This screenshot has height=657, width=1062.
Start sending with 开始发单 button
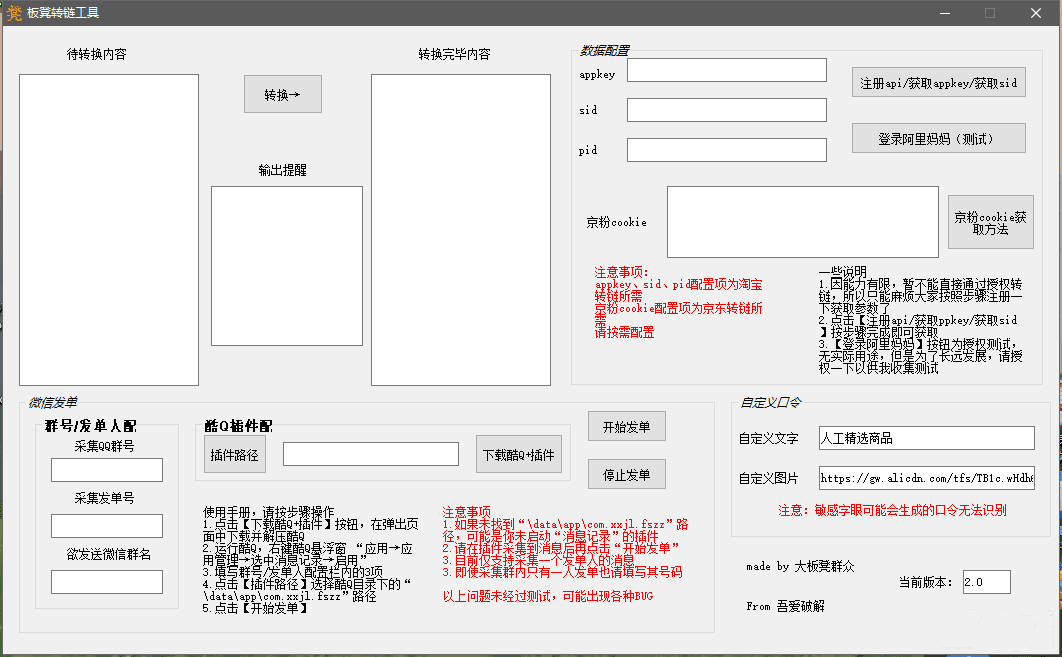[x=626, y=426]
